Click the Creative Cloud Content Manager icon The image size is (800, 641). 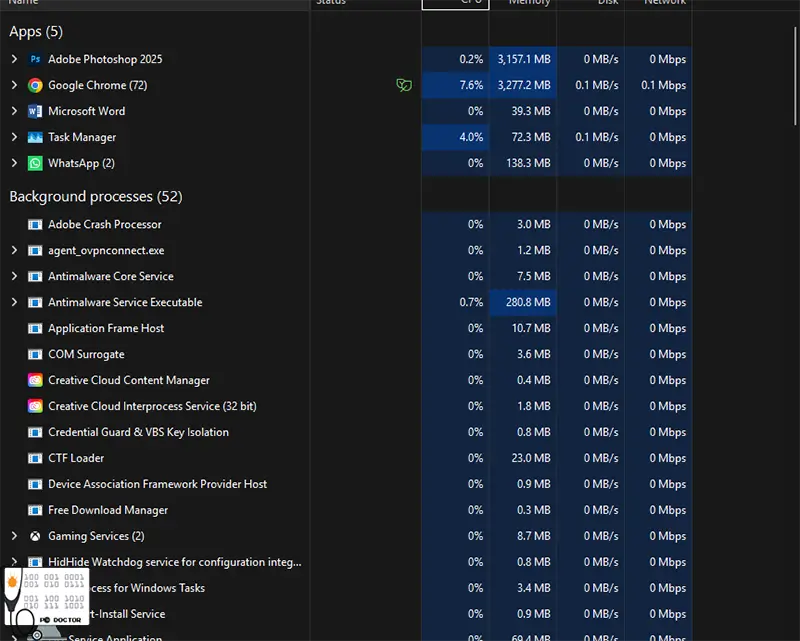click(x=35, y=380)
